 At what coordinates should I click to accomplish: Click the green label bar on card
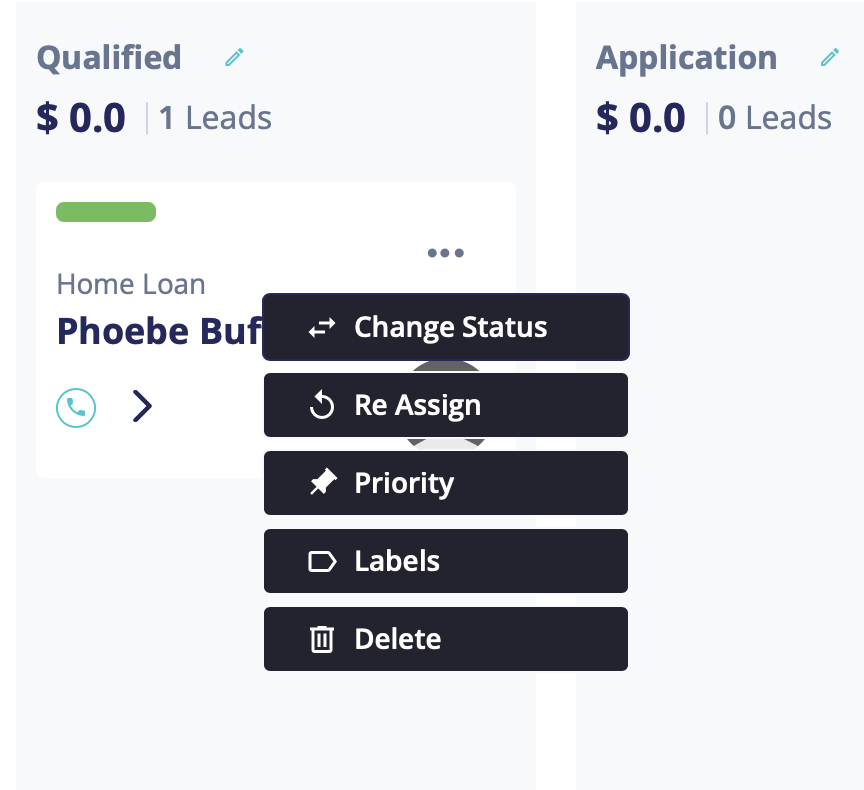click(x=106, y=212)
